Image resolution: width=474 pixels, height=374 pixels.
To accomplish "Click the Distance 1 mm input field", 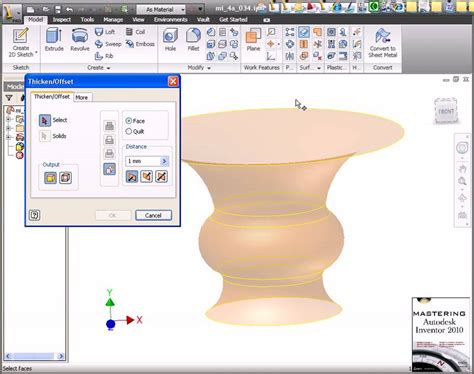I will [x=143, y=161].
